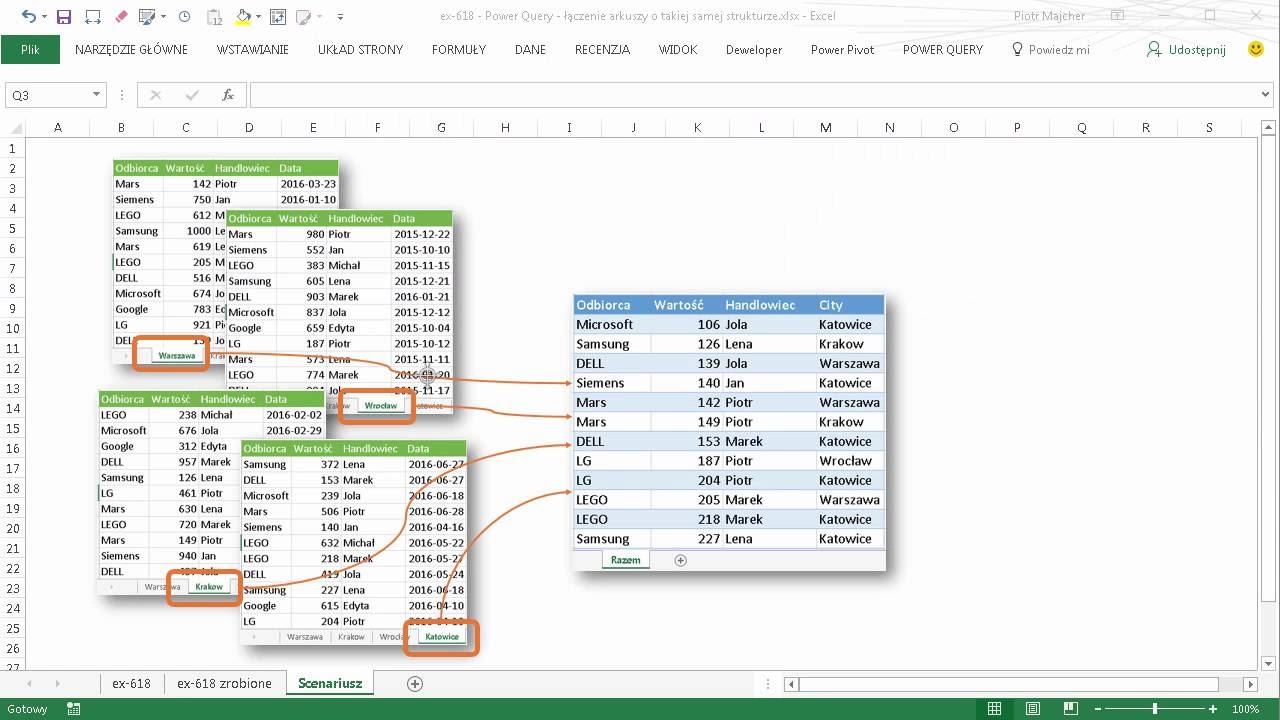Open the Undo history dropdown arrow

[x=43, y=17]
